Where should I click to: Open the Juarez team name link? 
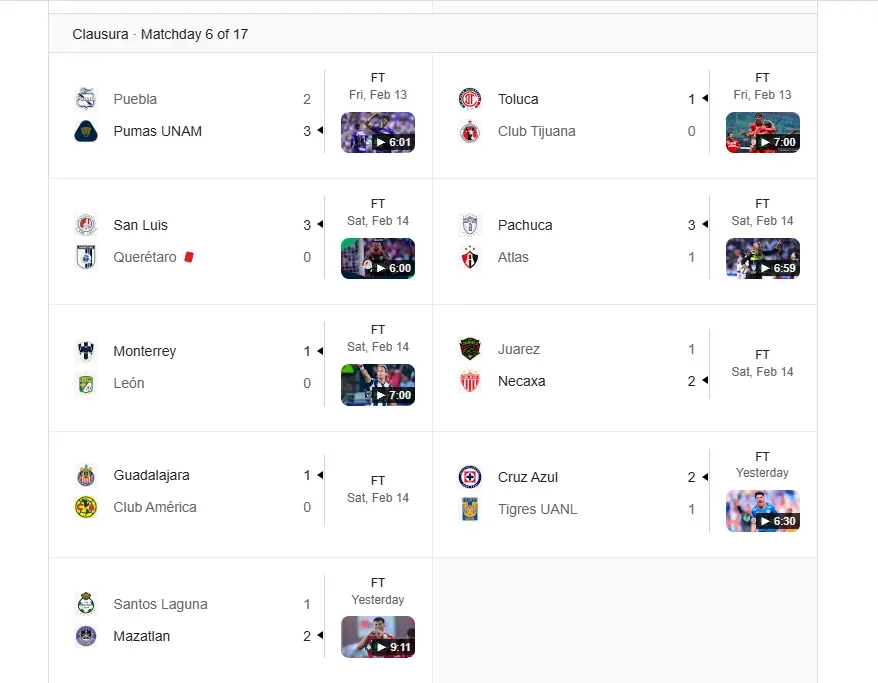[518, 349]
